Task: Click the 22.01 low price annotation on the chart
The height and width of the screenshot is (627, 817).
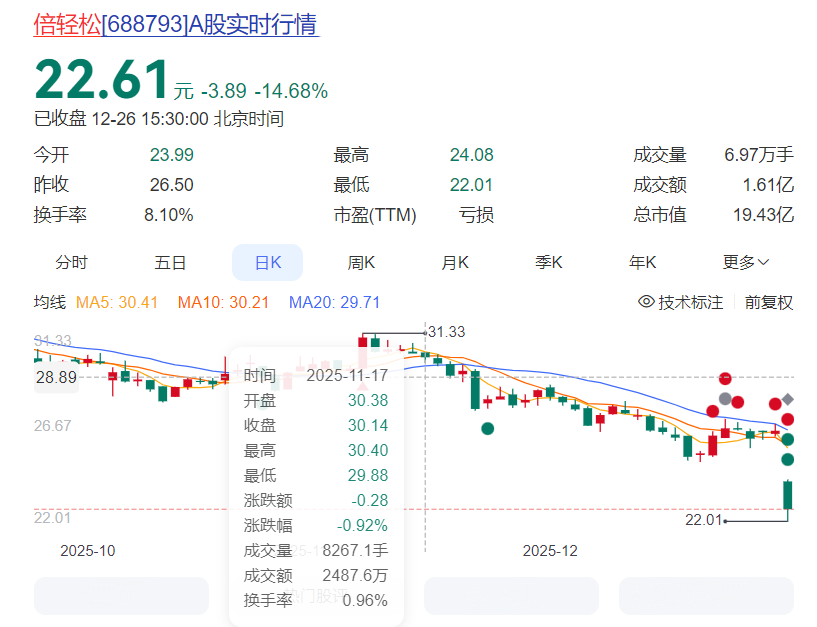Action: tap(703, 520)
